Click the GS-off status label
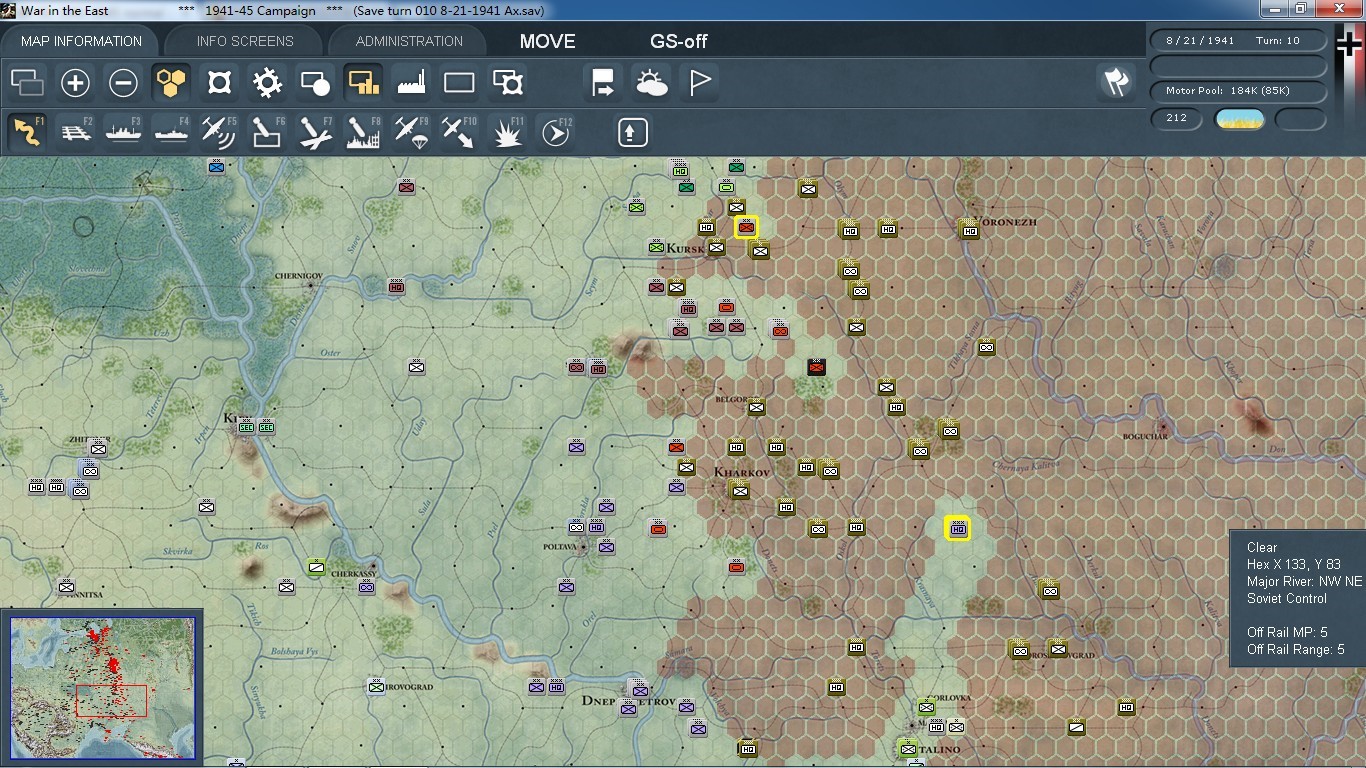 (679, 41)
